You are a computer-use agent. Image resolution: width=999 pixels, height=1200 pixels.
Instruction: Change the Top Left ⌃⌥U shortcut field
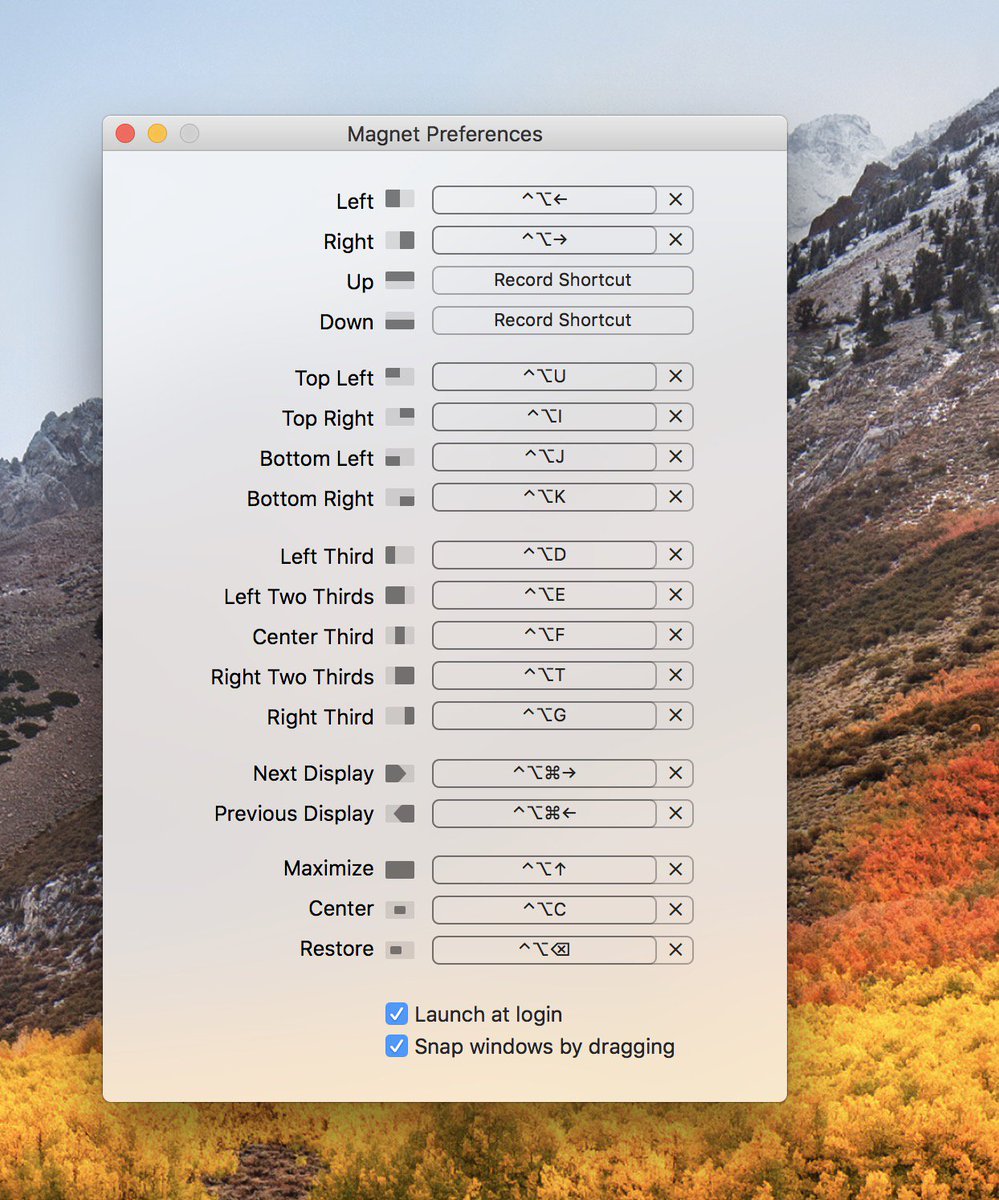(x=545, y=376)
